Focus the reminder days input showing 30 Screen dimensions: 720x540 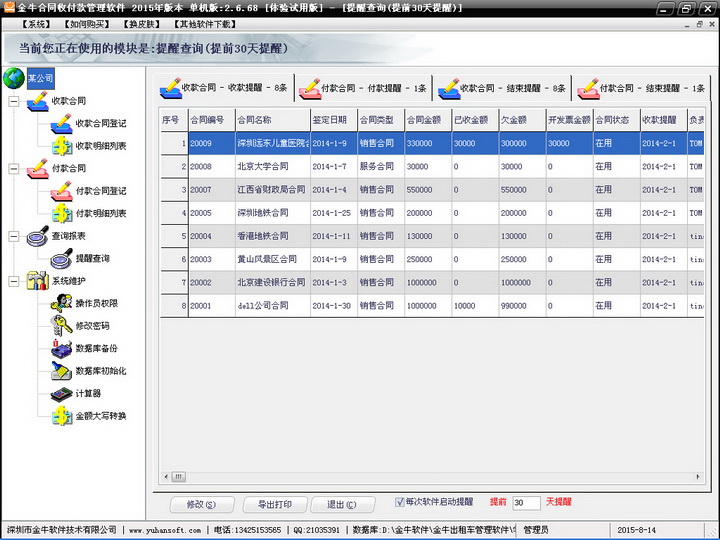(526, 502)
